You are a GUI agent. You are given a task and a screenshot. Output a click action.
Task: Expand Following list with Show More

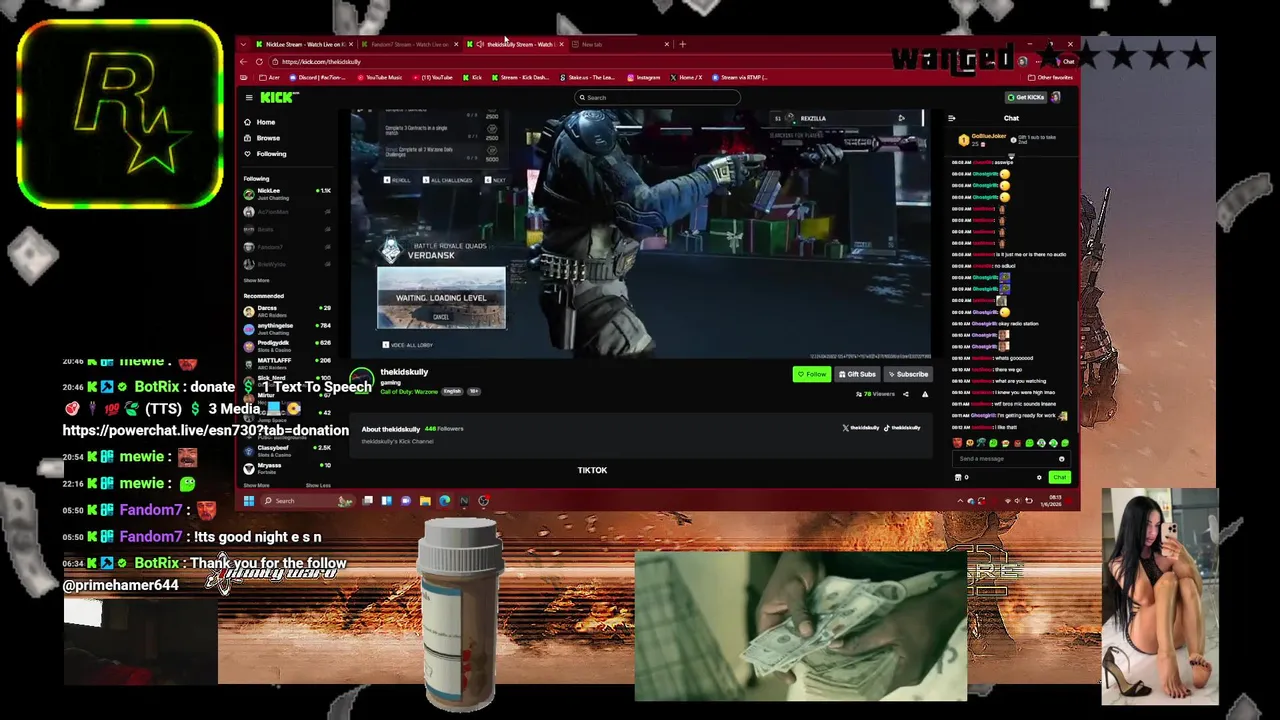click(256, 281)
